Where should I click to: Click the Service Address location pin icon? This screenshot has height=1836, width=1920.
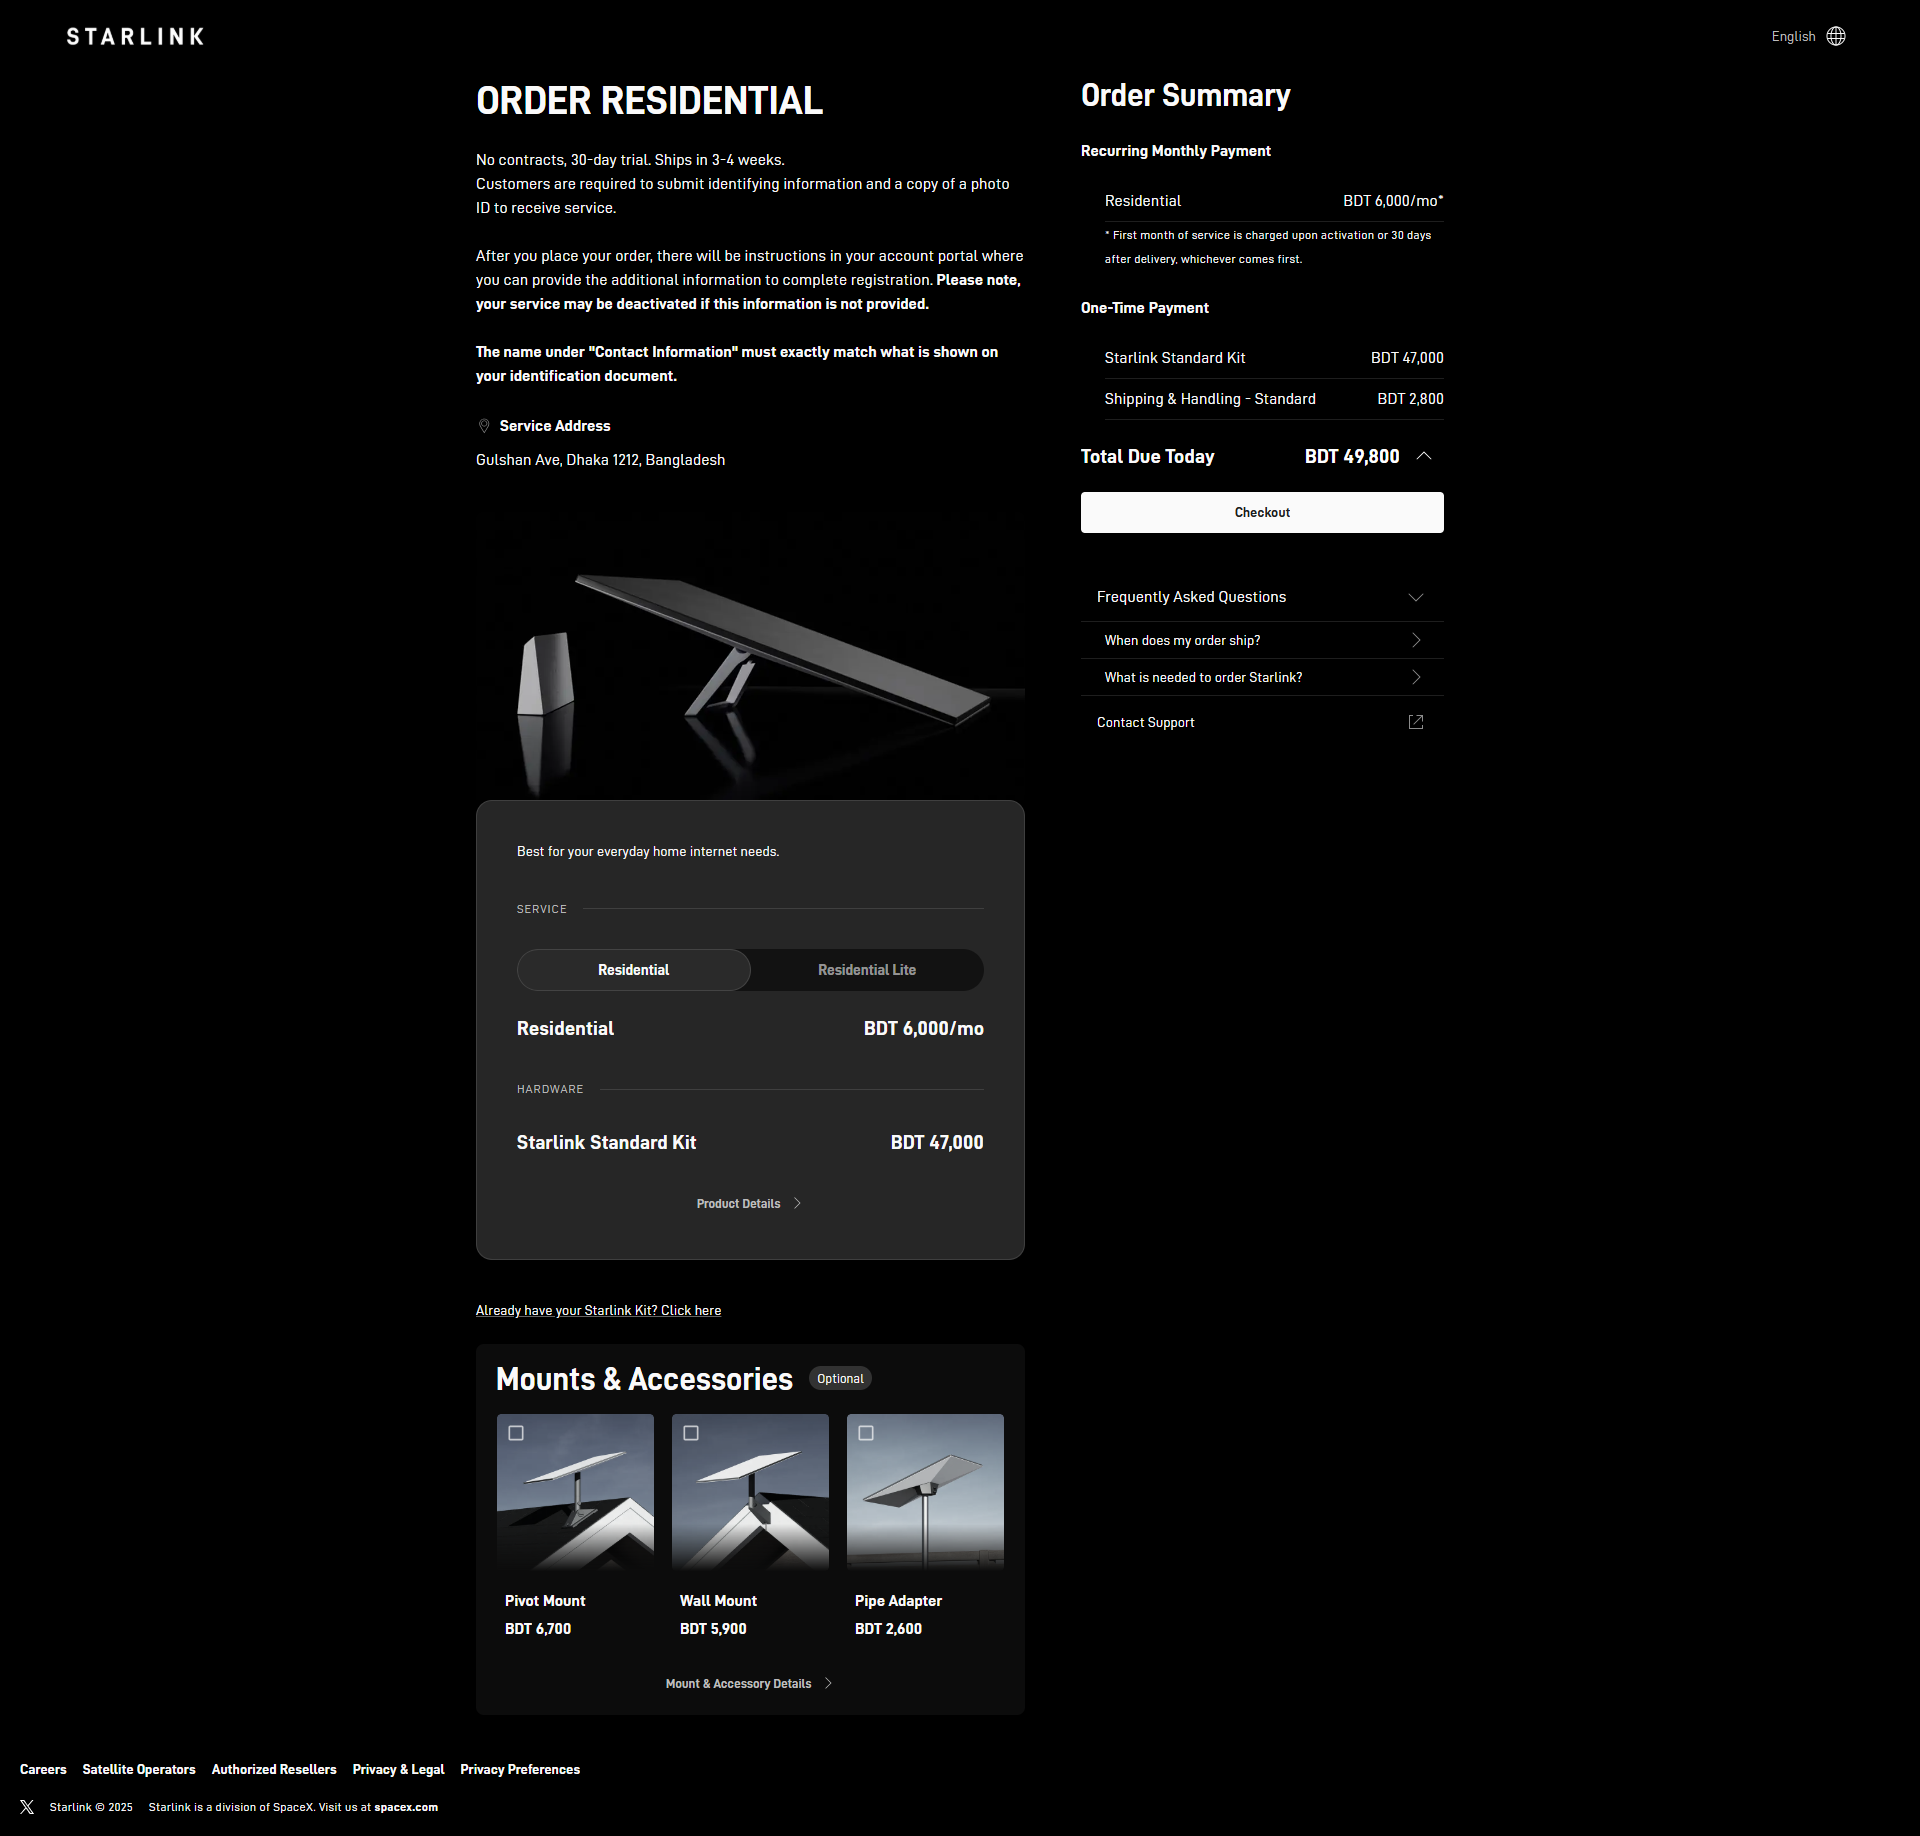point(484,426)
